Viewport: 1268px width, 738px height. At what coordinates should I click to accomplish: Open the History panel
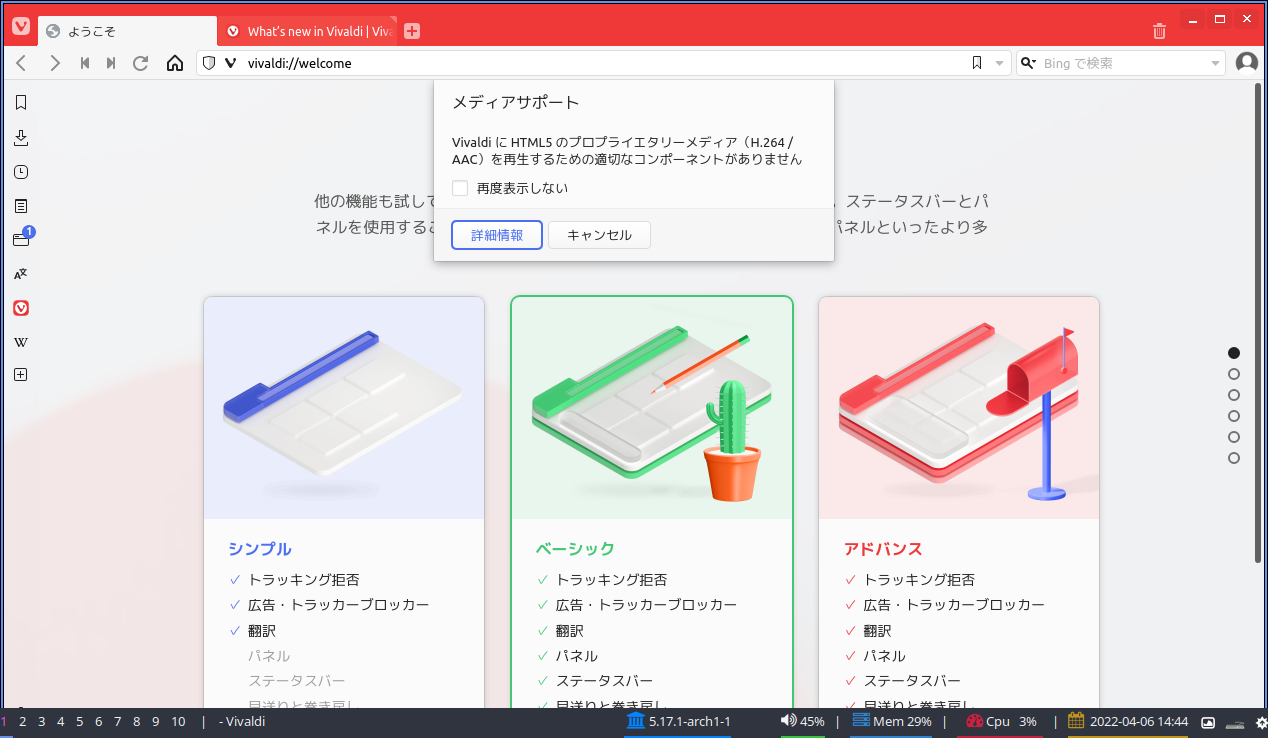pyautogui.click(x=21, y=172)
